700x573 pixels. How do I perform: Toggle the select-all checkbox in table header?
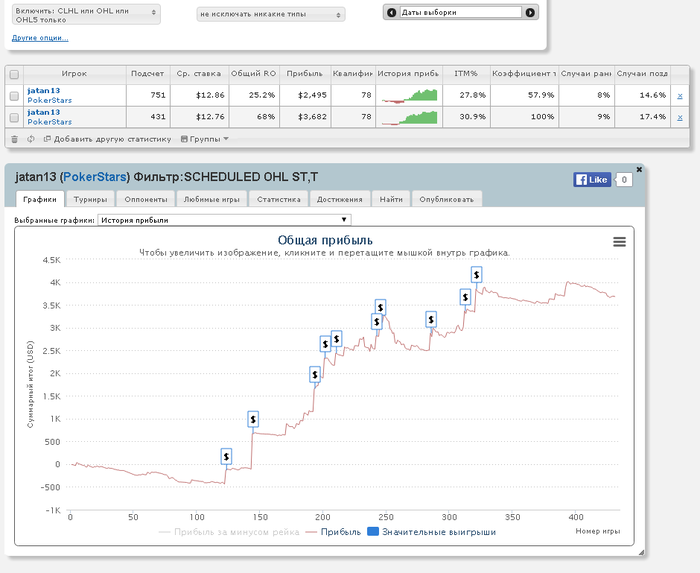point(14,74)
